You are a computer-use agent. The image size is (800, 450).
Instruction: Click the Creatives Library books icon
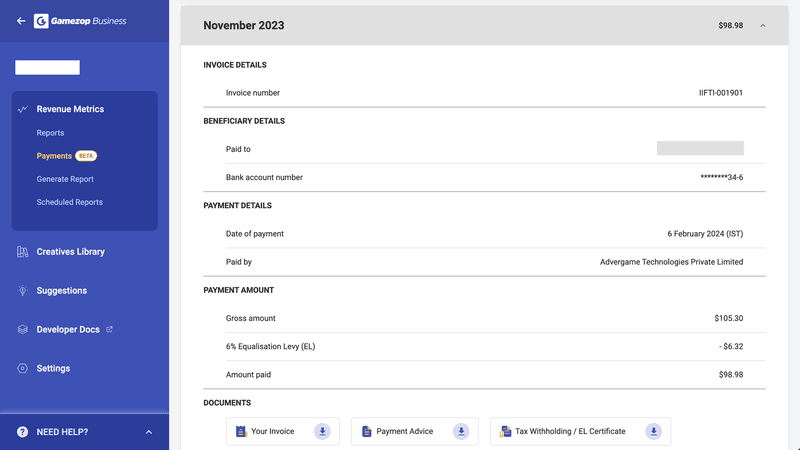pos(22,252)
